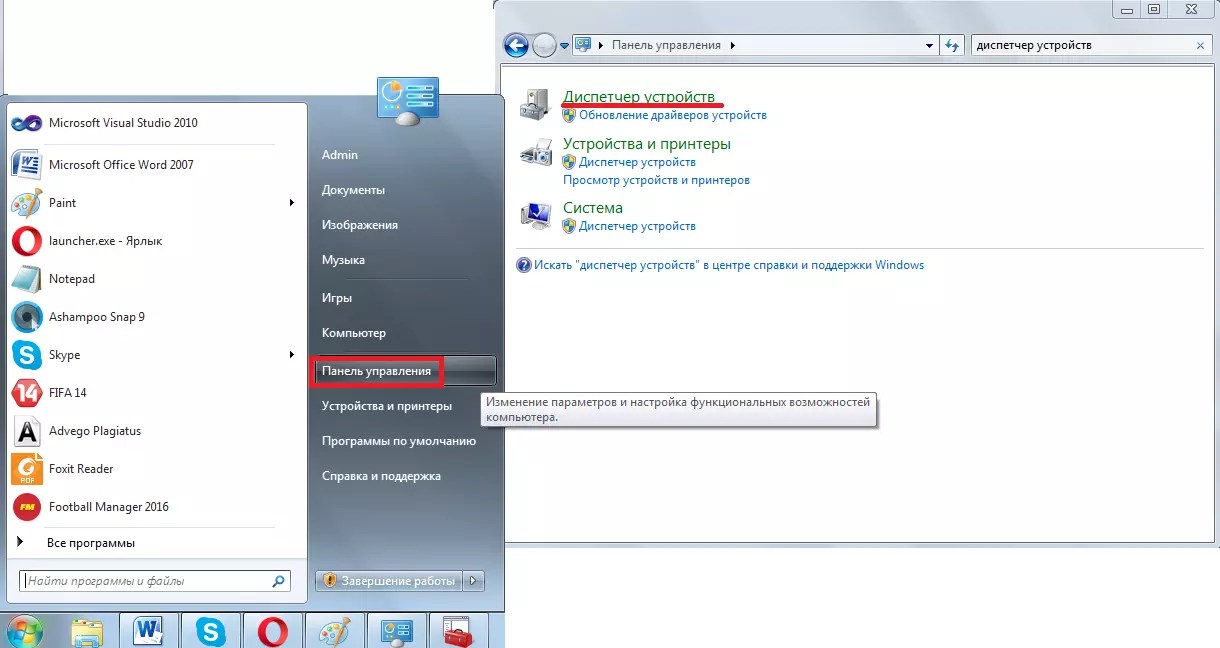
Task: Click the Диспетчер устройств heading link
Action: point(639,97)
